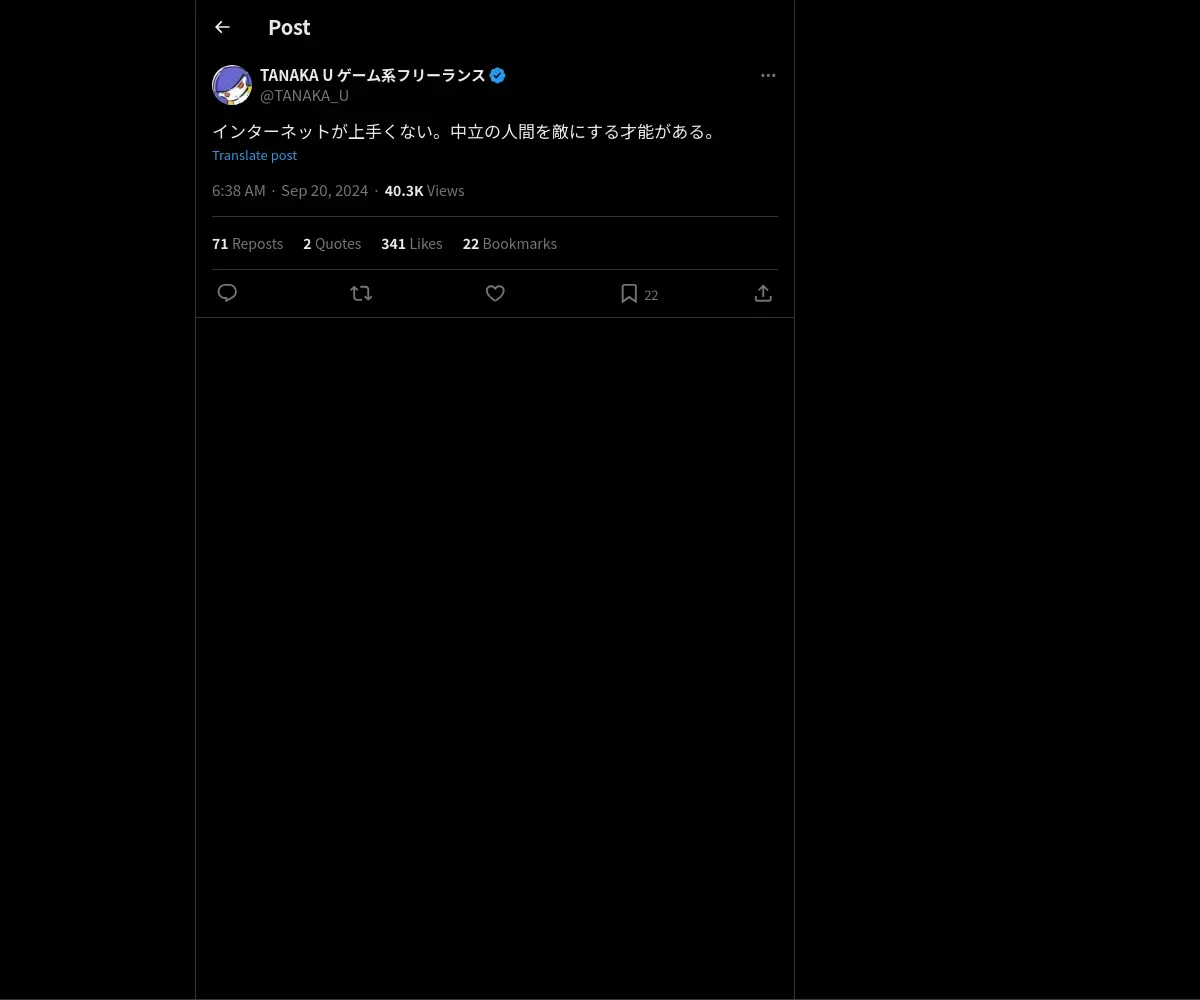1200x1000 pixels.
Task: Click the Japanese post text
Action: pyautogui.click(x=466, y=132)
